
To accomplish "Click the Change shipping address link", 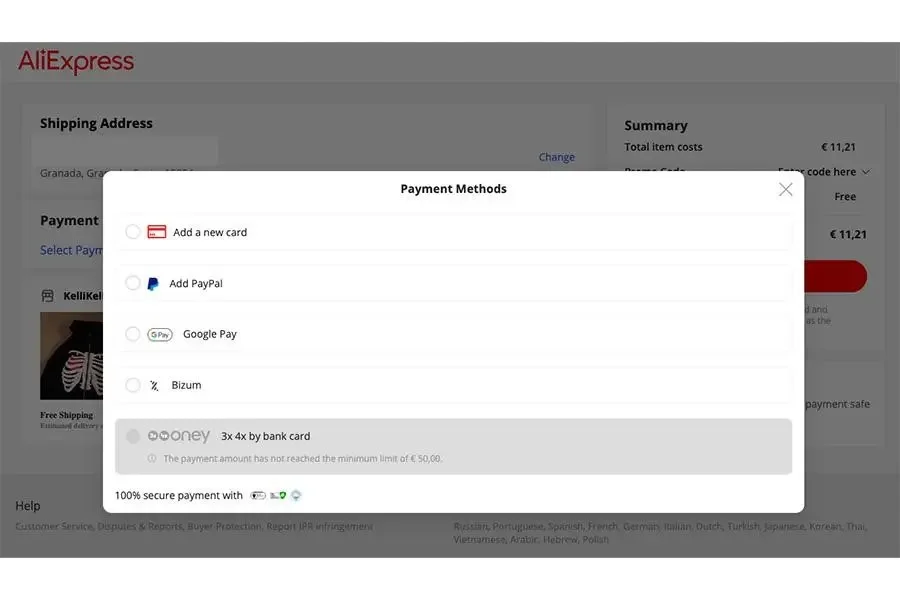I will (x=557, y=157).
